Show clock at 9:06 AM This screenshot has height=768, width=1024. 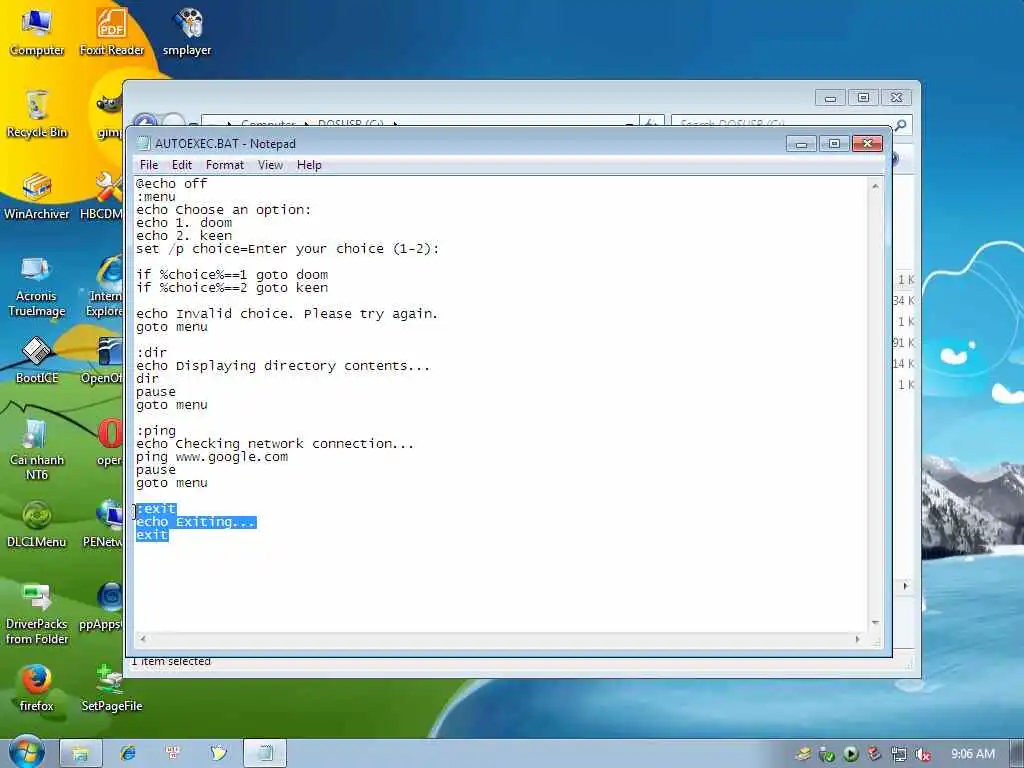972,754
